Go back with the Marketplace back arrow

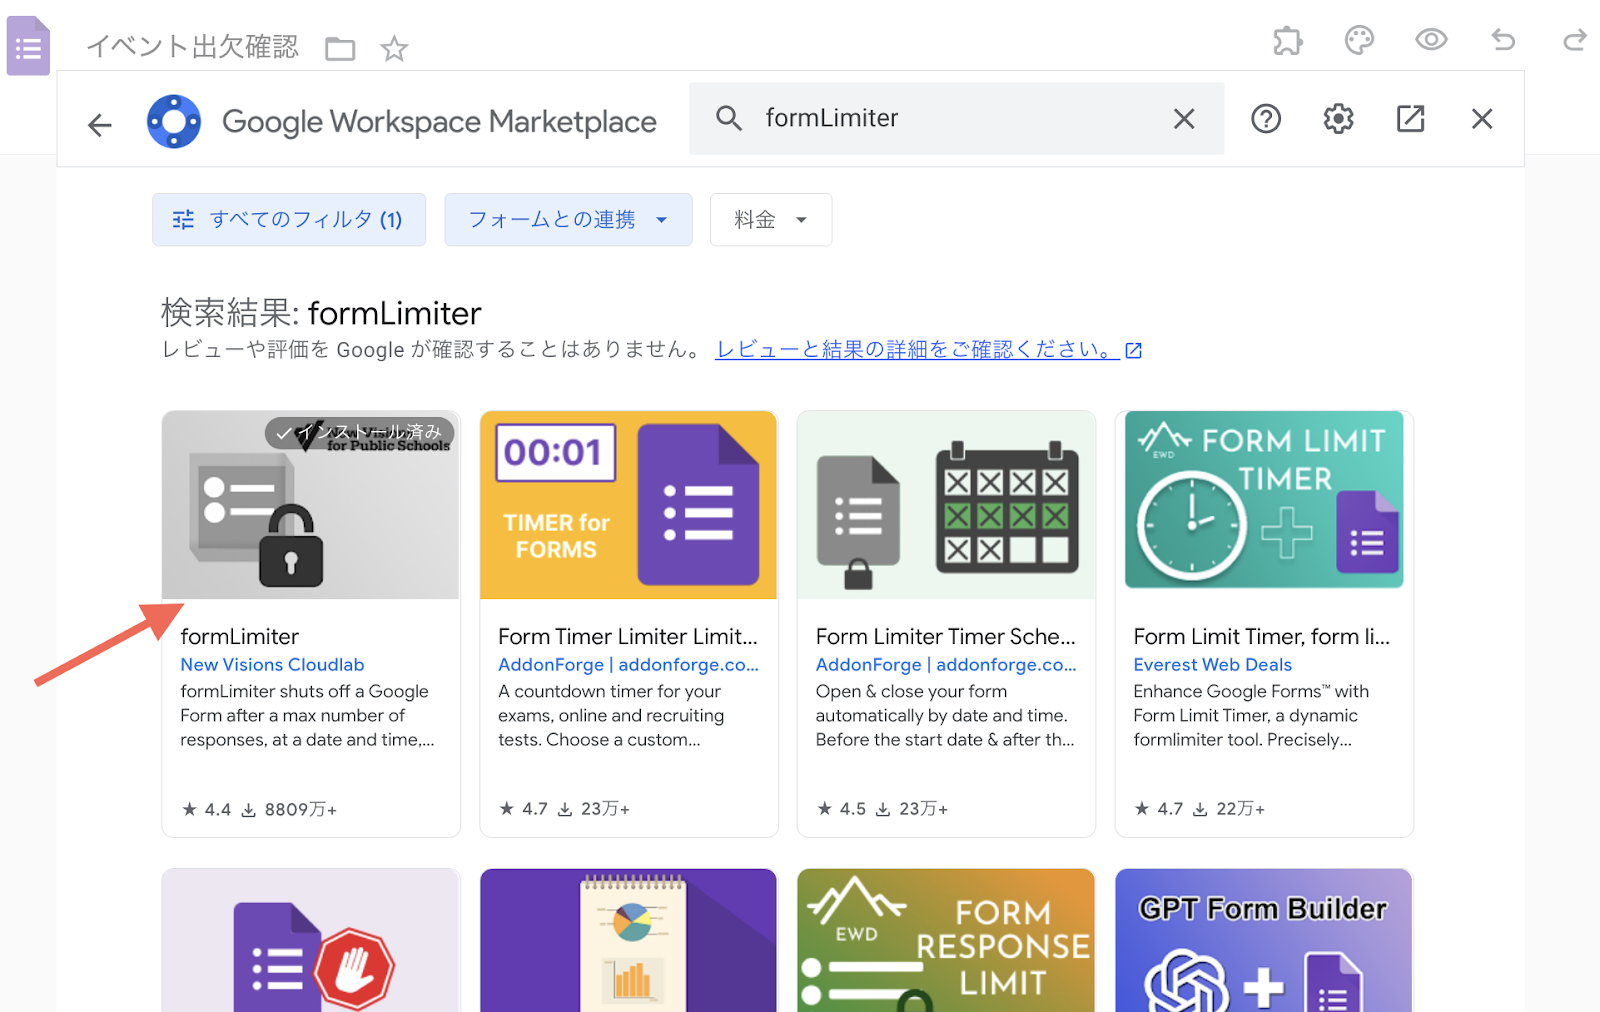click(100, 125)
